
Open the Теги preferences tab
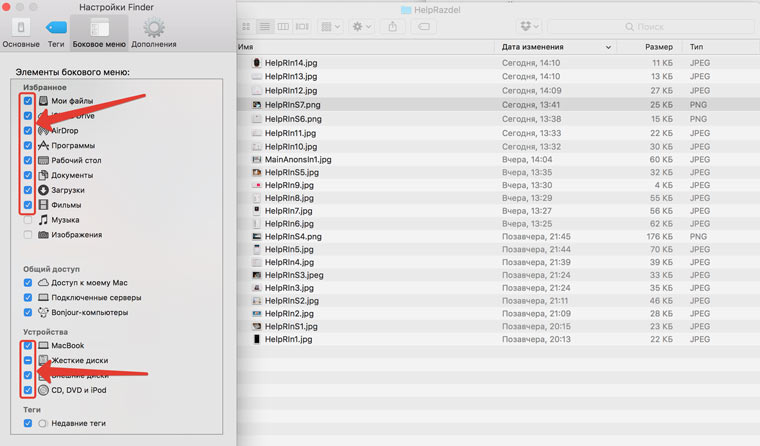(56, 33)
